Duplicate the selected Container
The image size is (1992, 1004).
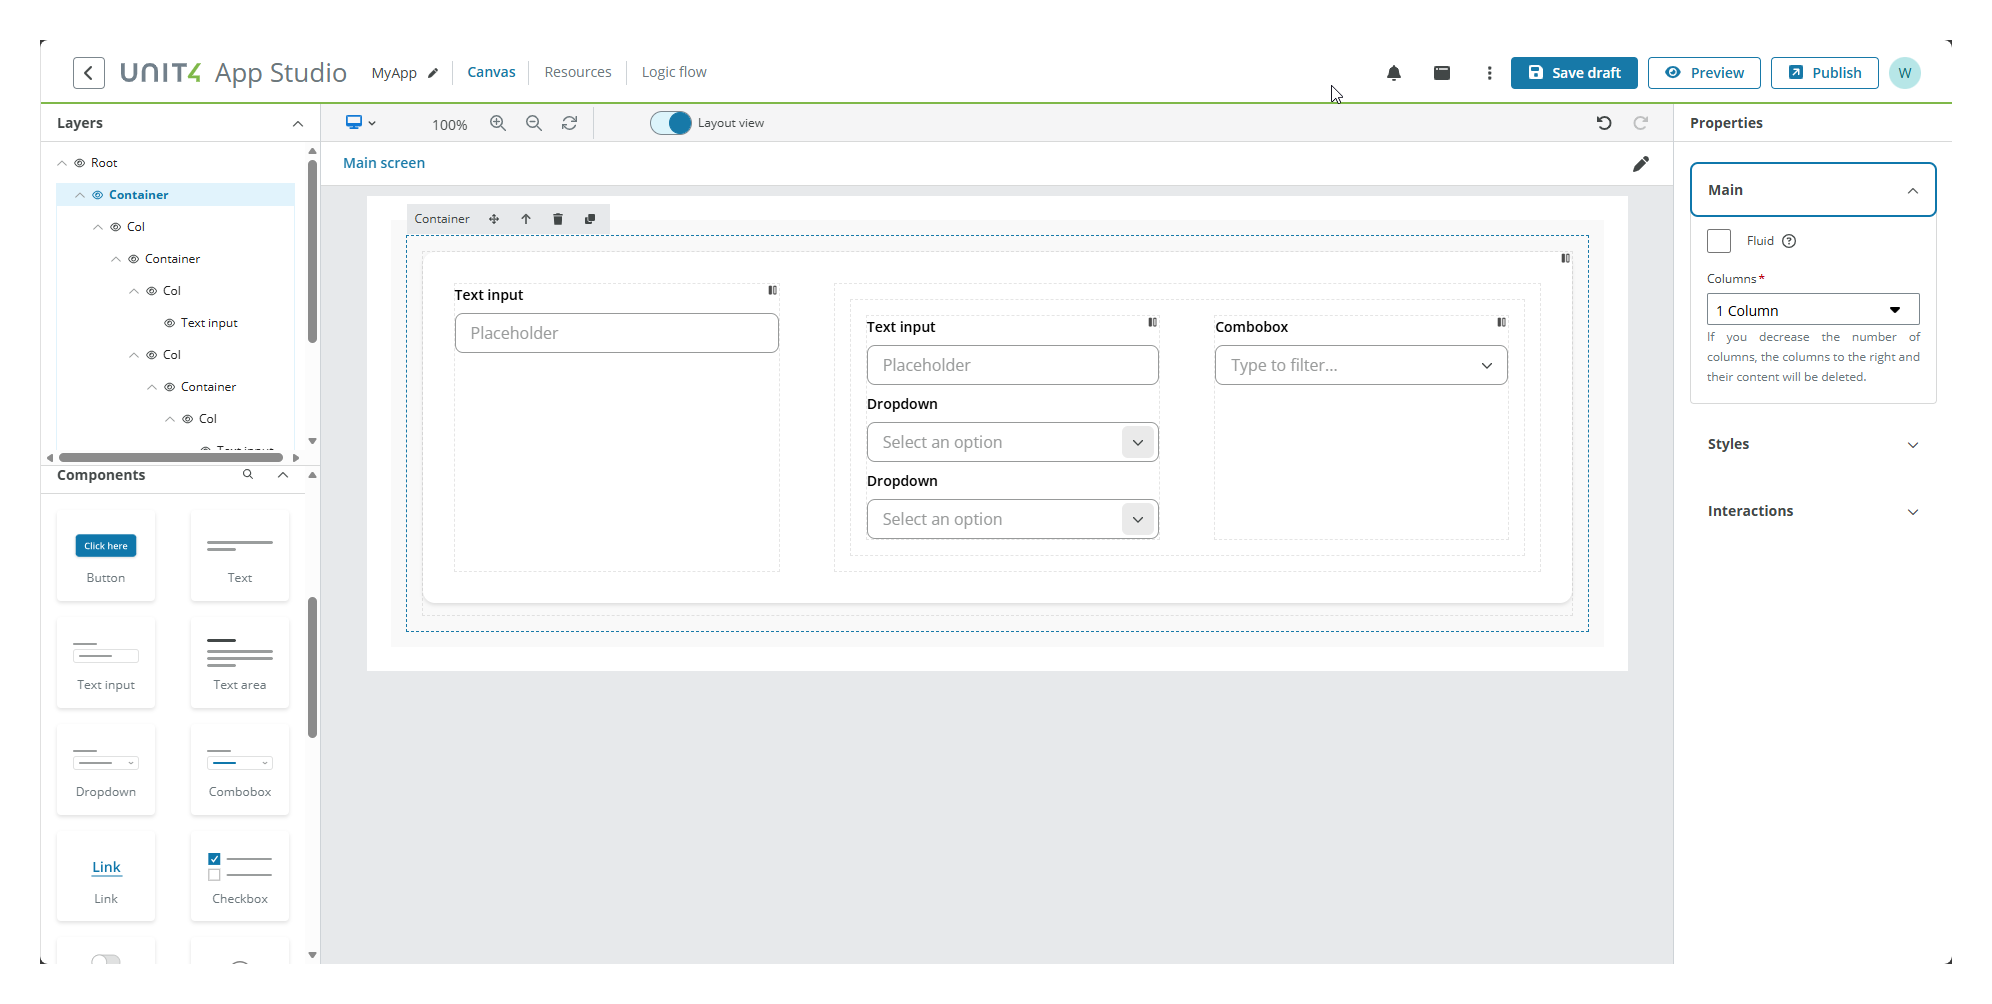pyautogui.click(x=590, y=219)
